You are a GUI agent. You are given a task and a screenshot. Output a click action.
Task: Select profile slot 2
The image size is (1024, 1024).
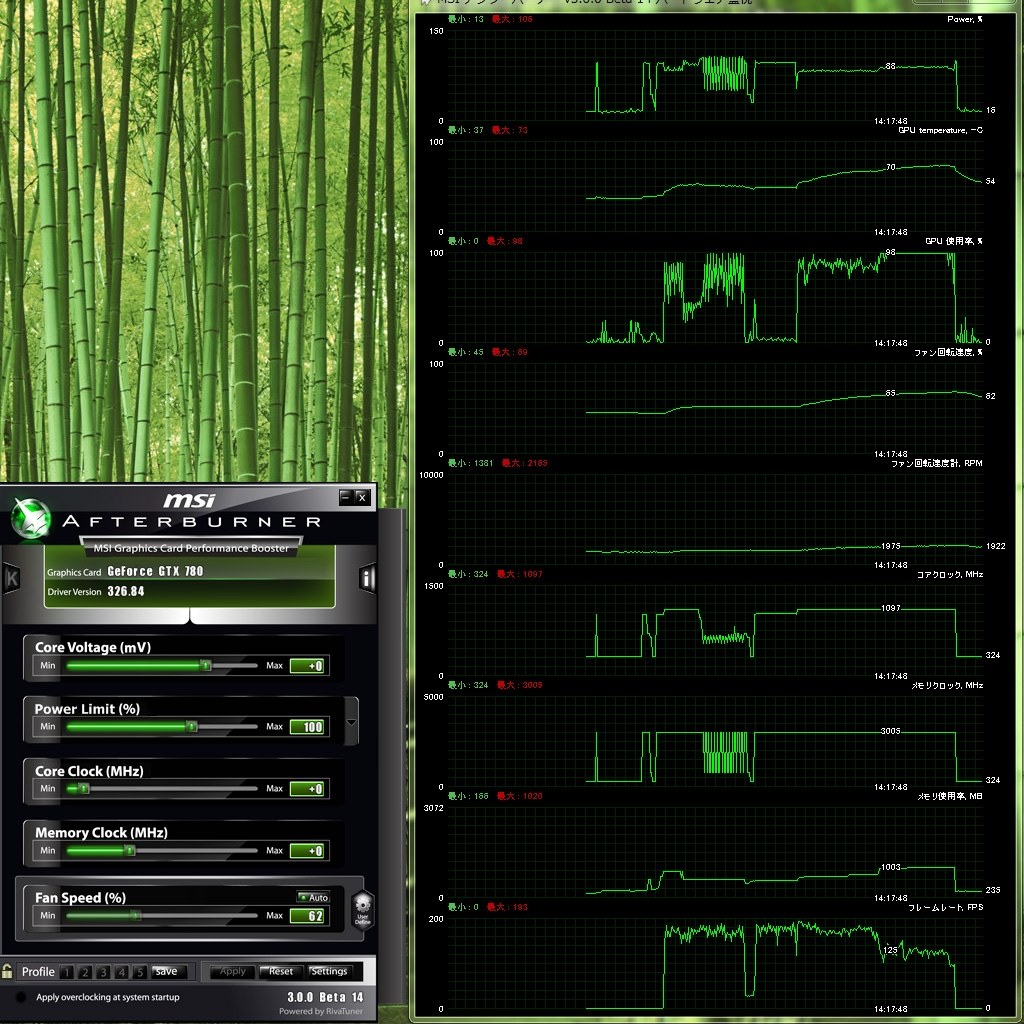(x=85, y=972)
